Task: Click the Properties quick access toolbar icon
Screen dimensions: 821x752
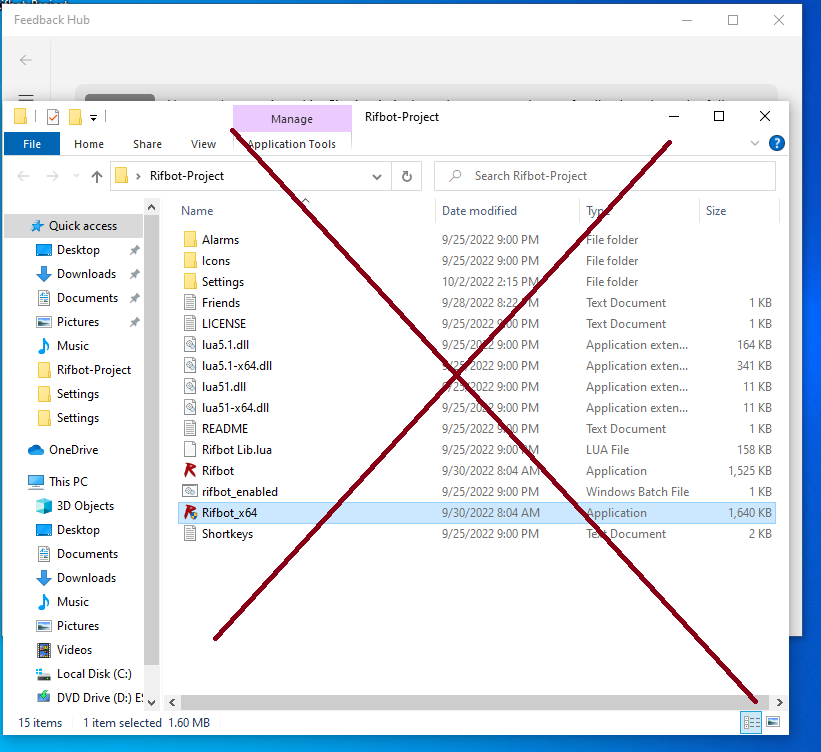Action: (x=53, y=117)
